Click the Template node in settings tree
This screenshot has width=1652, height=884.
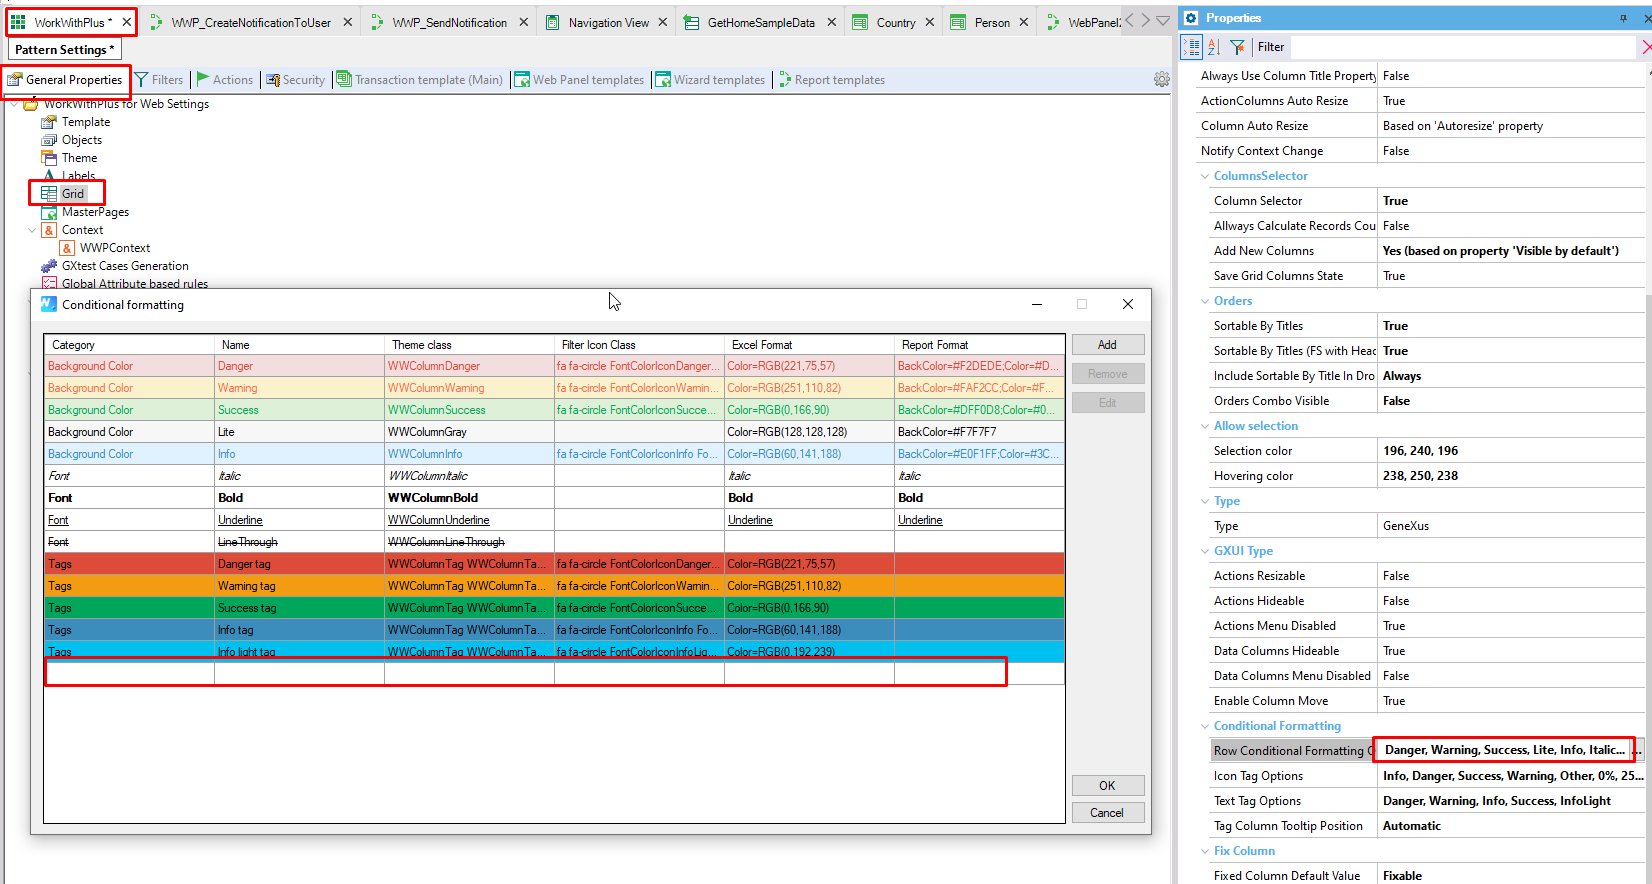tap(85, 122)
